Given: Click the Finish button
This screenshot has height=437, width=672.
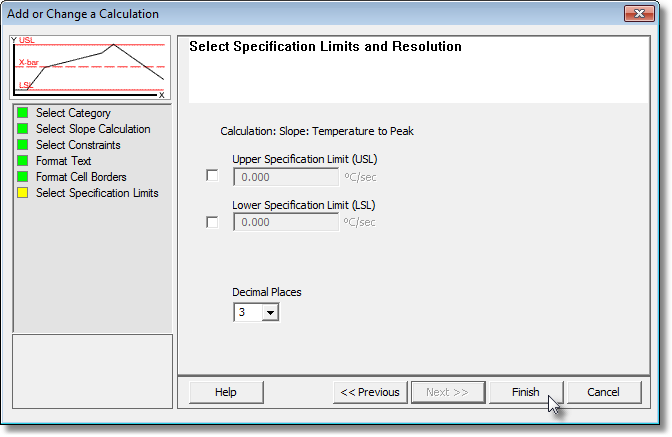Looking at the screenshot, I should click(x=526, y=392).
